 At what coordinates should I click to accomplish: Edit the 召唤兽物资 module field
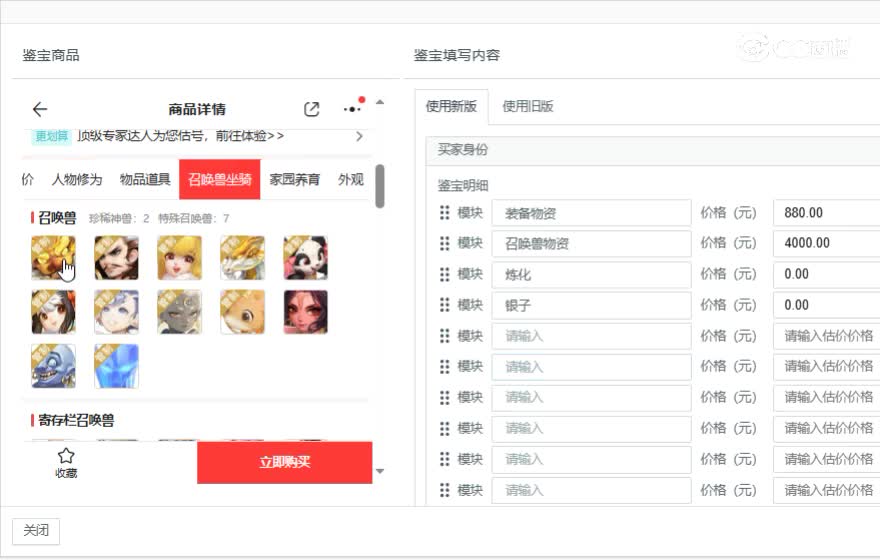(x=592, y=243)
